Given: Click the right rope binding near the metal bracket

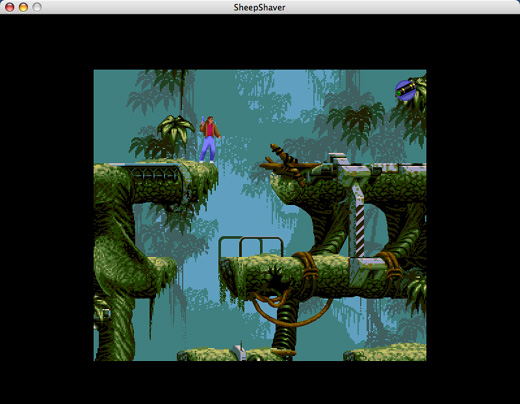Looking at the screenshot, I should point(391,265).
